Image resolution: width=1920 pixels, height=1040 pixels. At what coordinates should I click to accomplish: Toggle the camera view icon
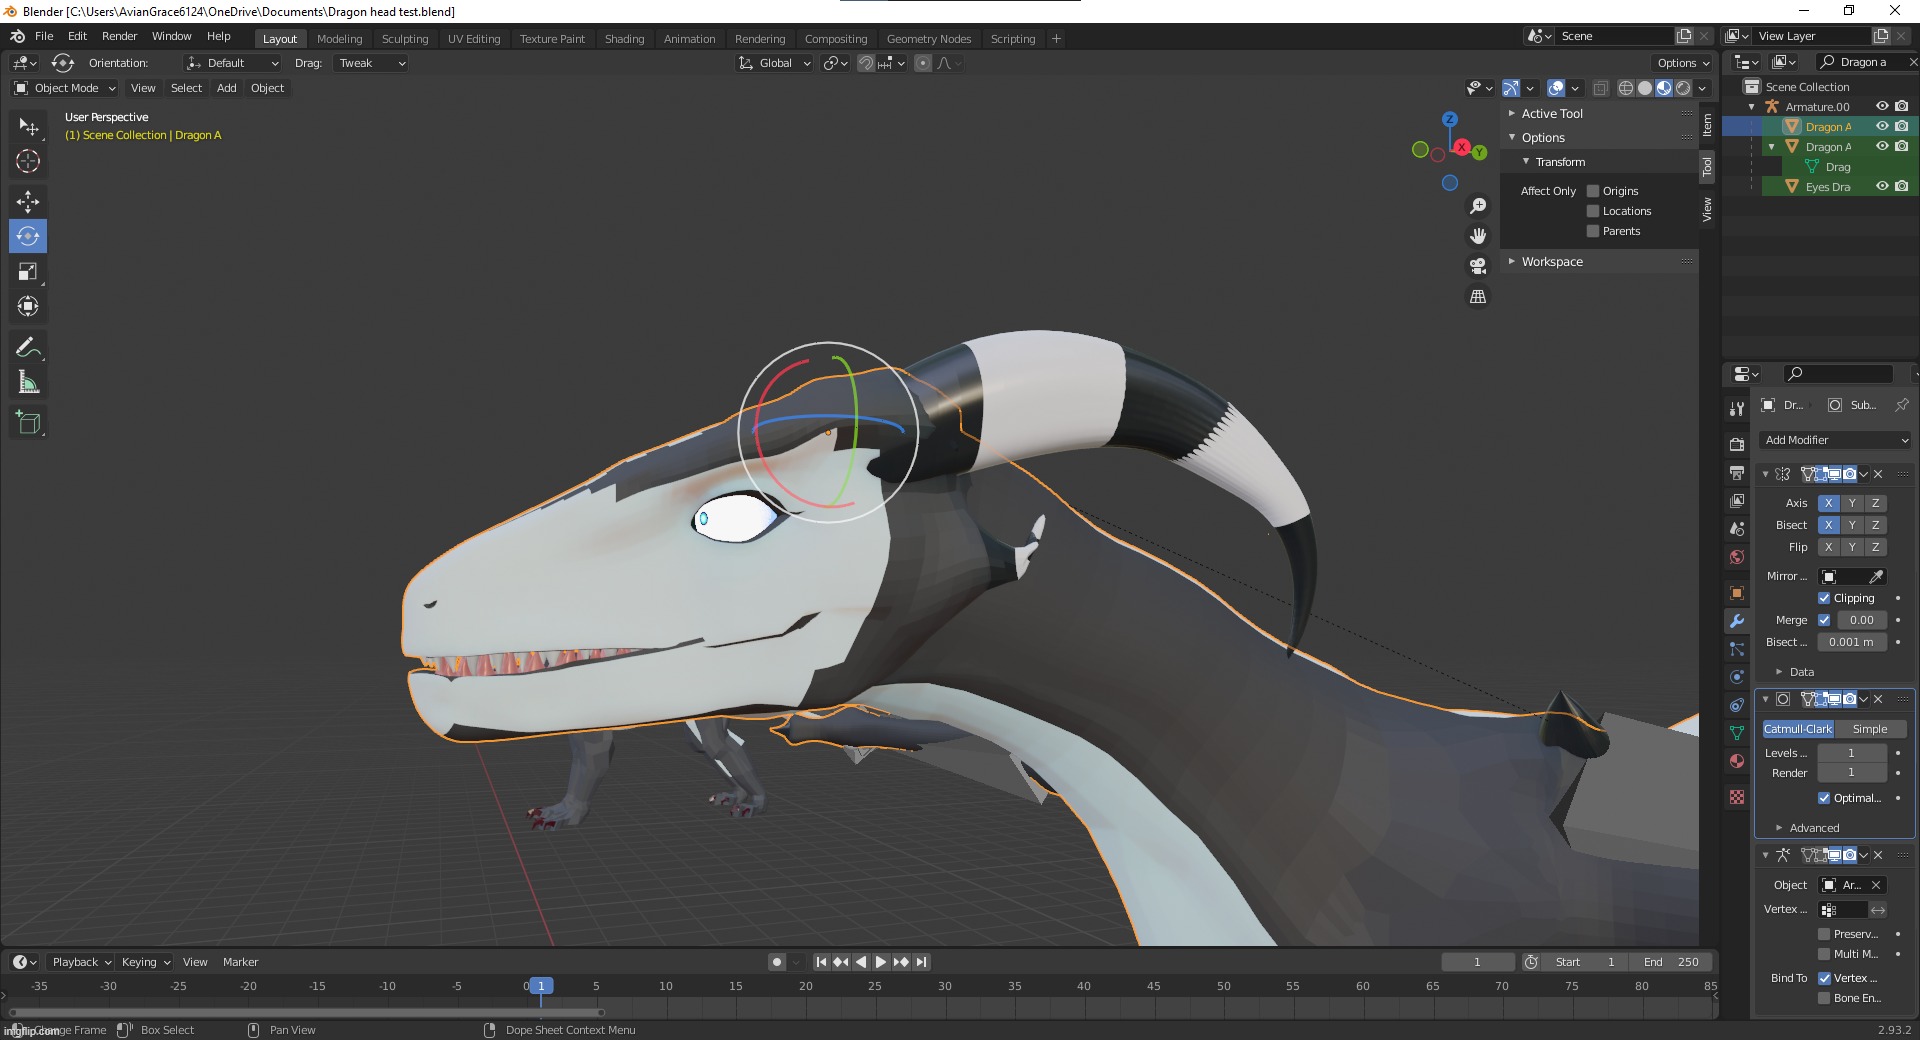pos(1478,266)
